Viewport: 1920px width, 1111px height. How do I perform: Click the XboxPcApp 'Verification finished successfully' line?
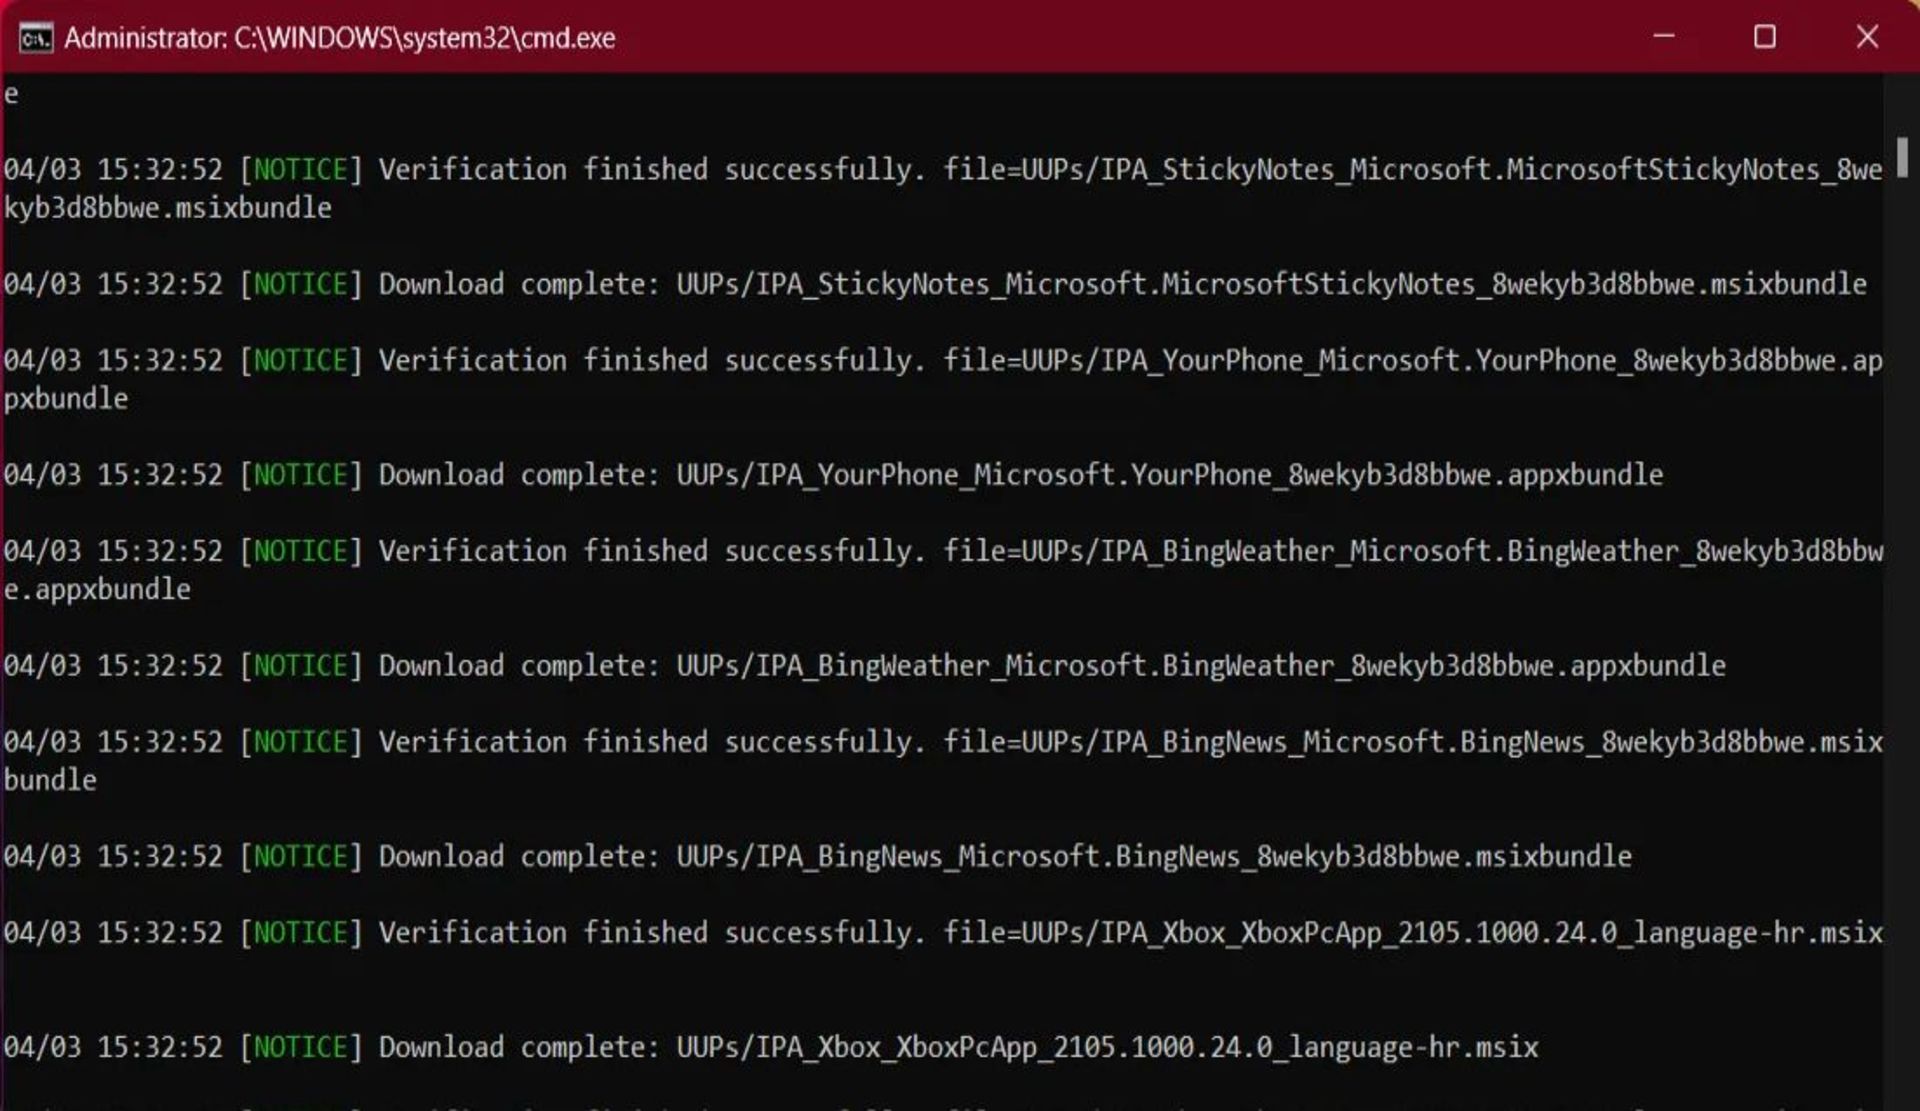tap(940, 933)
